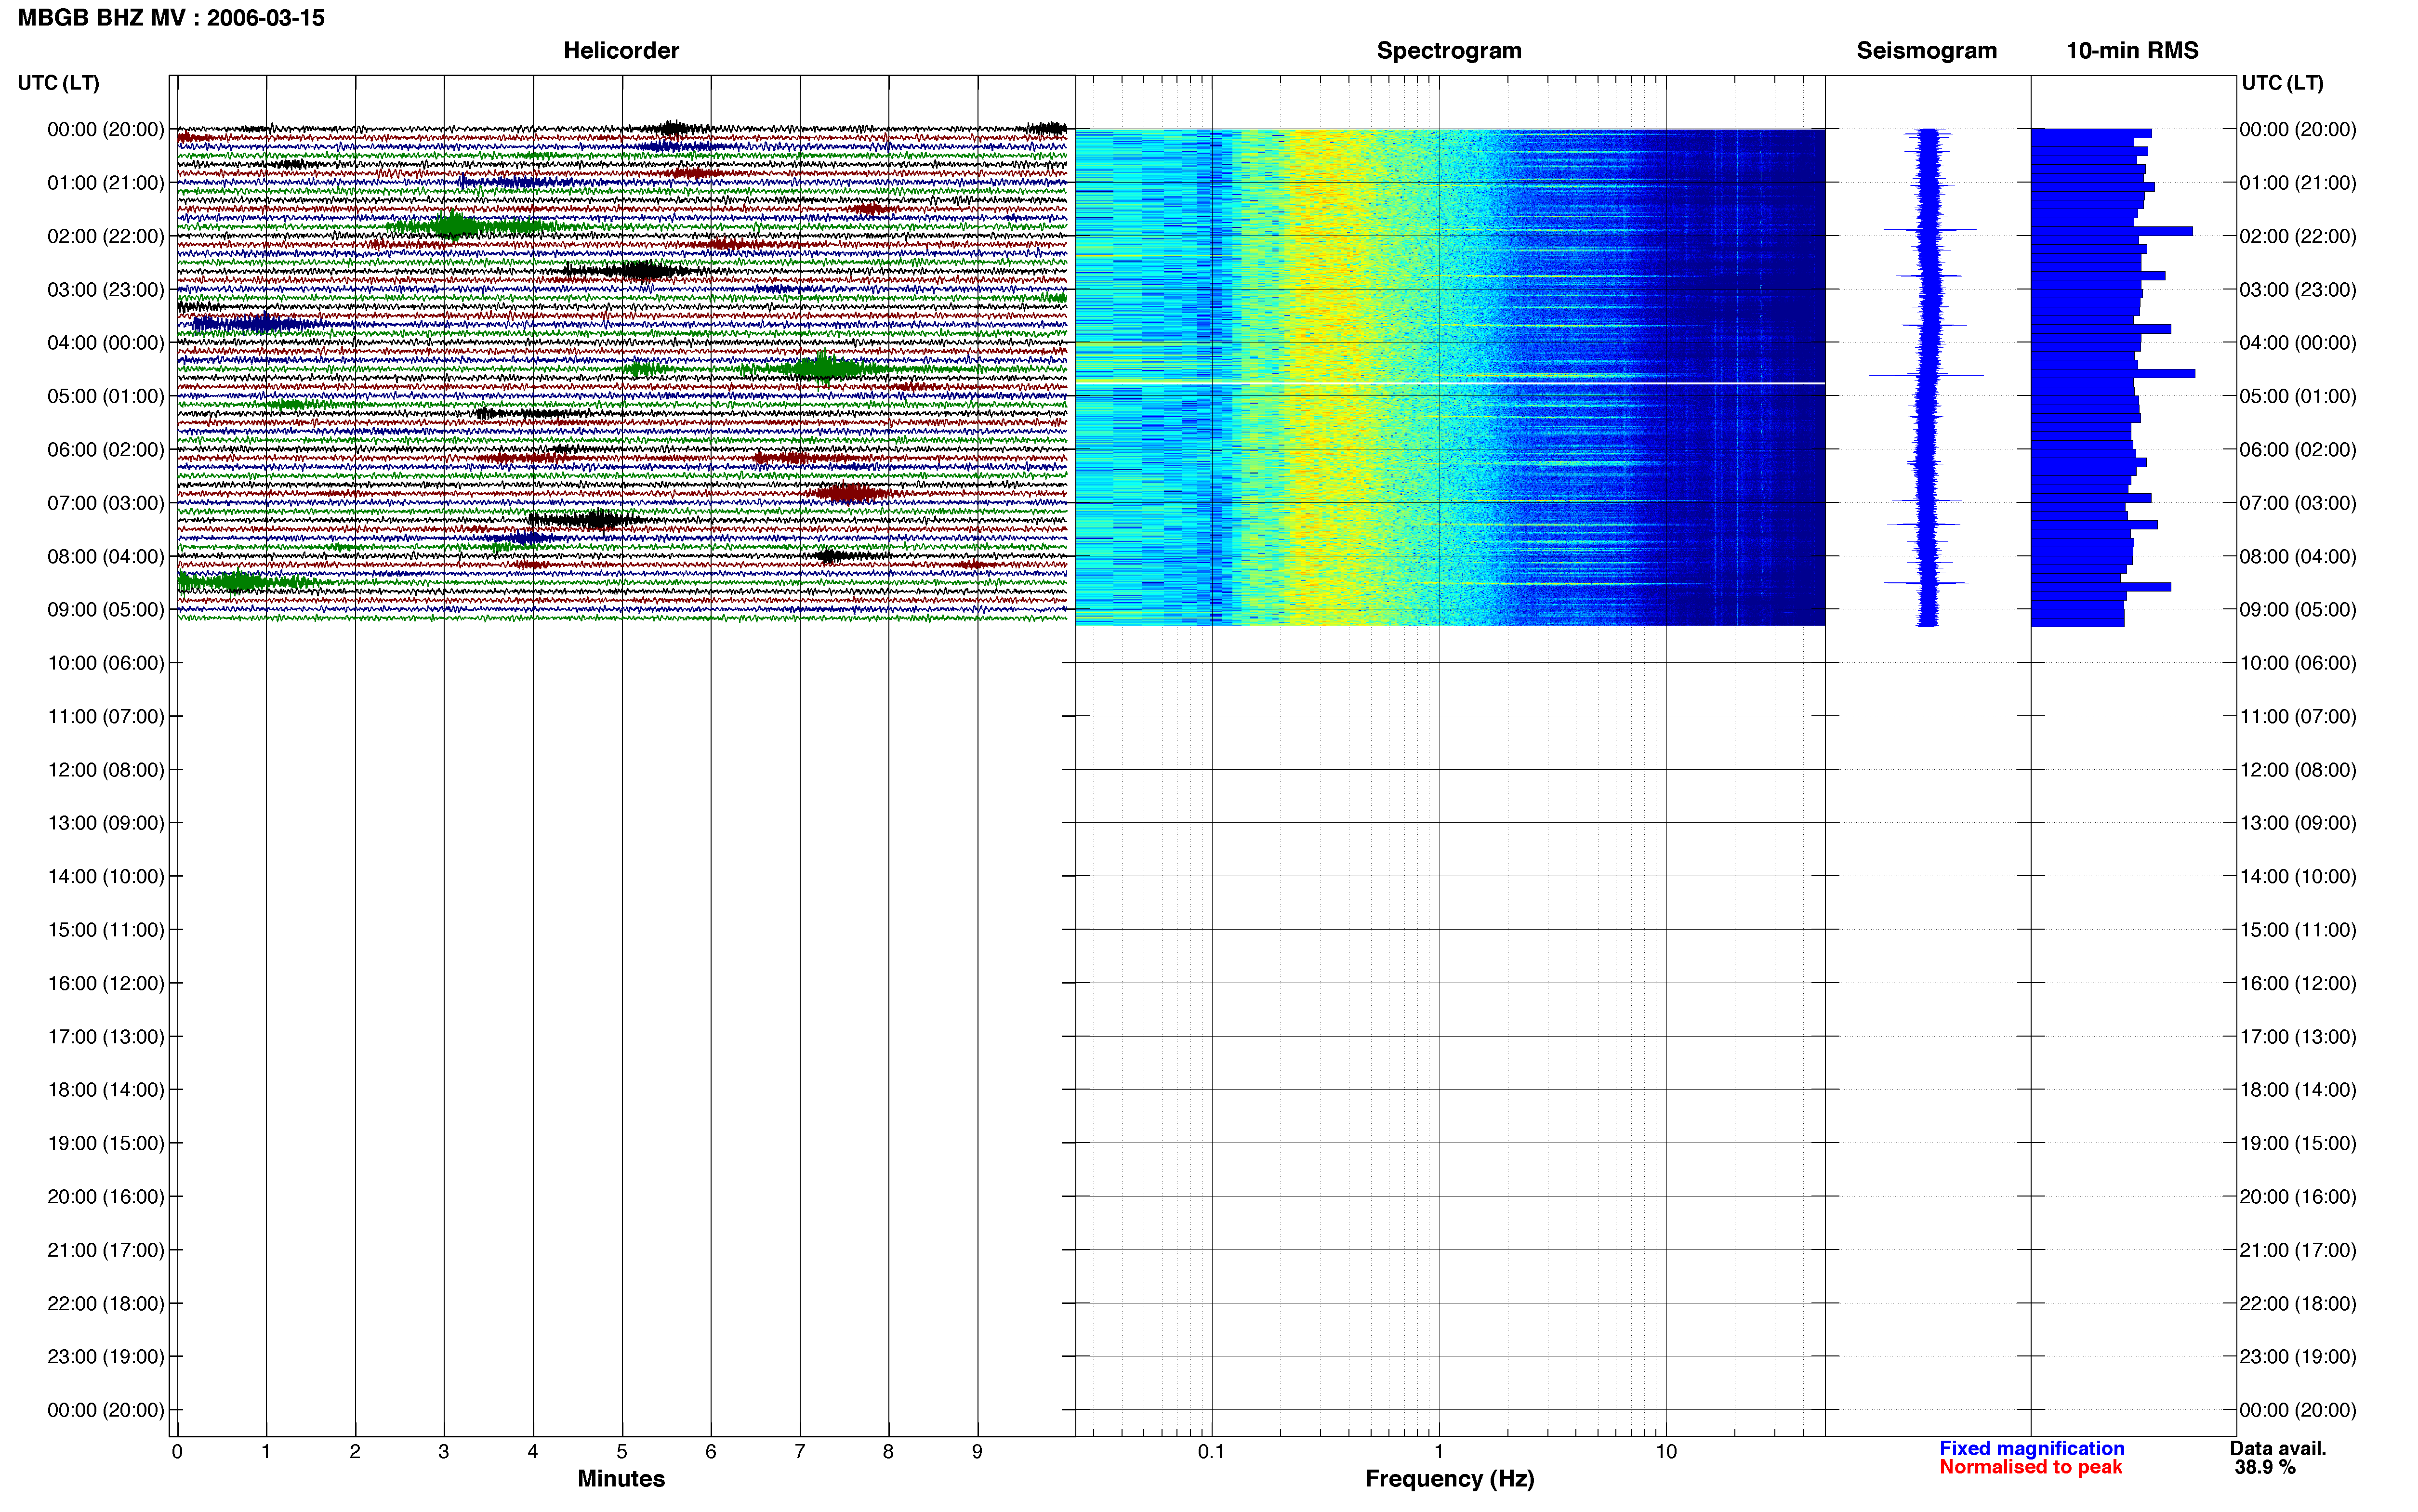Click the '38.9 %' data availability value
The image size is (2418, 1512).
2265,1467
